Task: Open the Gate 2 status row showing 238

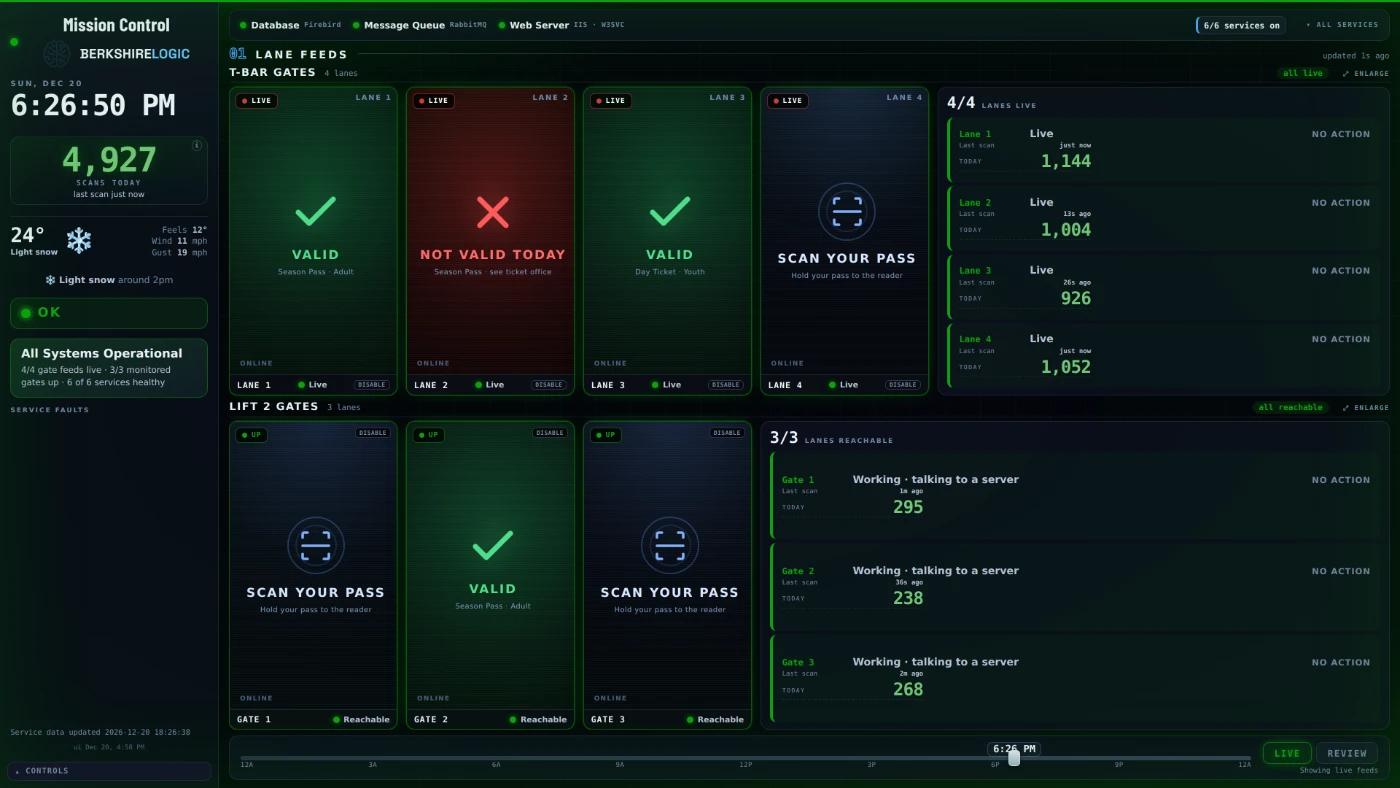Action: click(x=1075, y=585)
